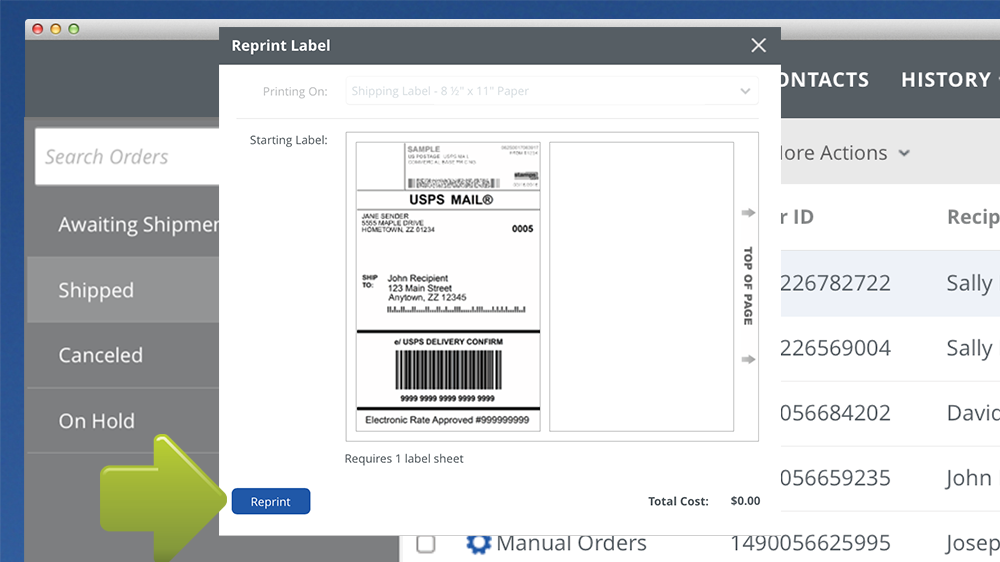View the Canceled orders list

pos(100,355)
